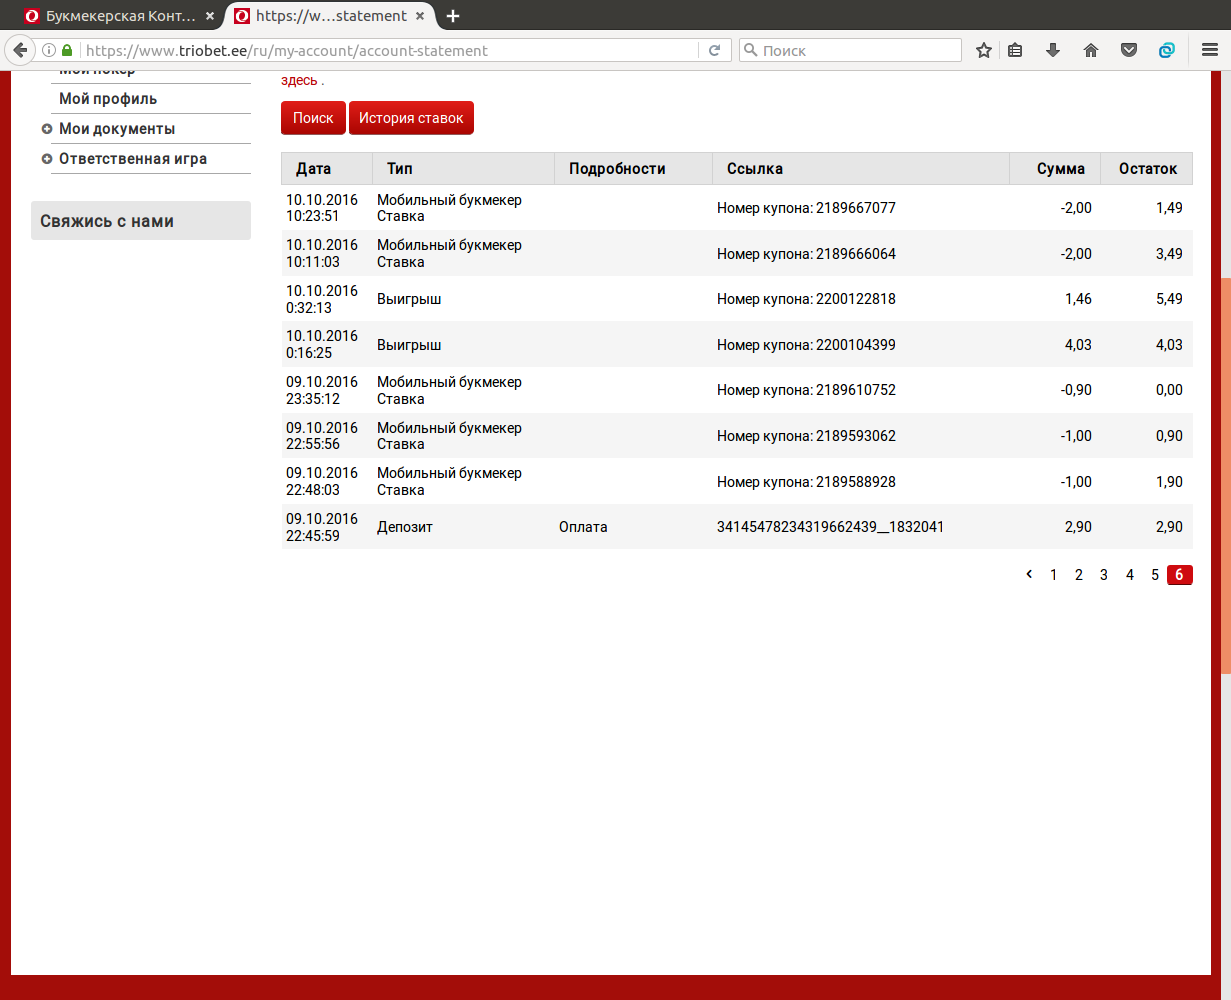The width and height of the screenshot is (1231, 1000).
Task: Go to statement page 5
Action: (x=1155, y=575)
